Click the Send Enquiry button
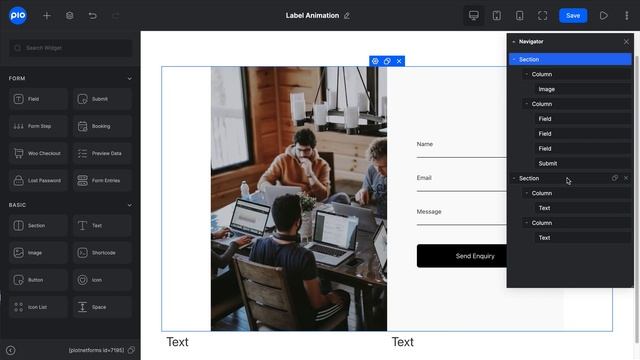The width and height of the screenshot is (640, 360). point(462,256)
